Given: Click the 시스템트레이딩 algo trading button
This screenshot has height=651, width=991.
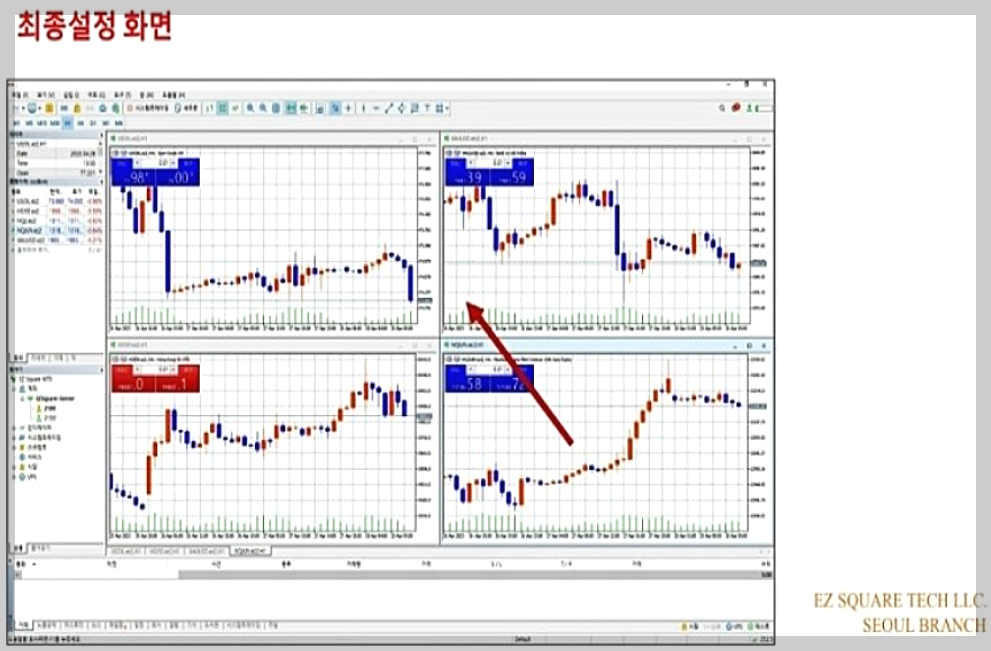Looking at the screenshot, I should [148, 108].
